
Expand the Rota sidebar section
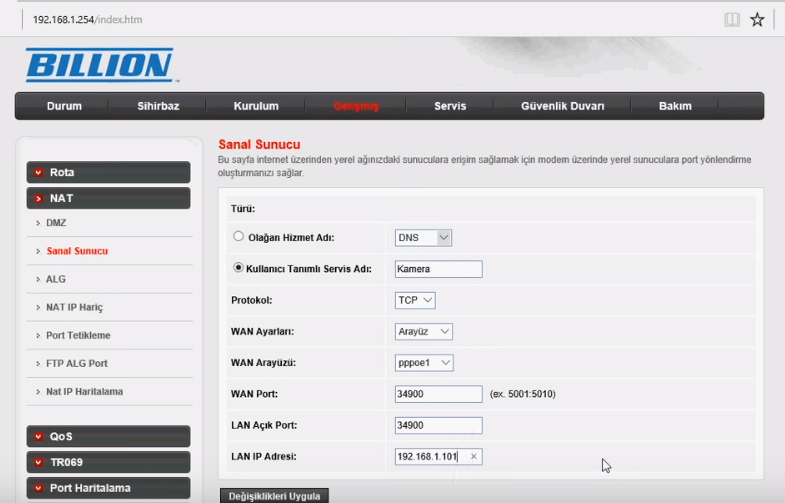click(x=109, y=172)
